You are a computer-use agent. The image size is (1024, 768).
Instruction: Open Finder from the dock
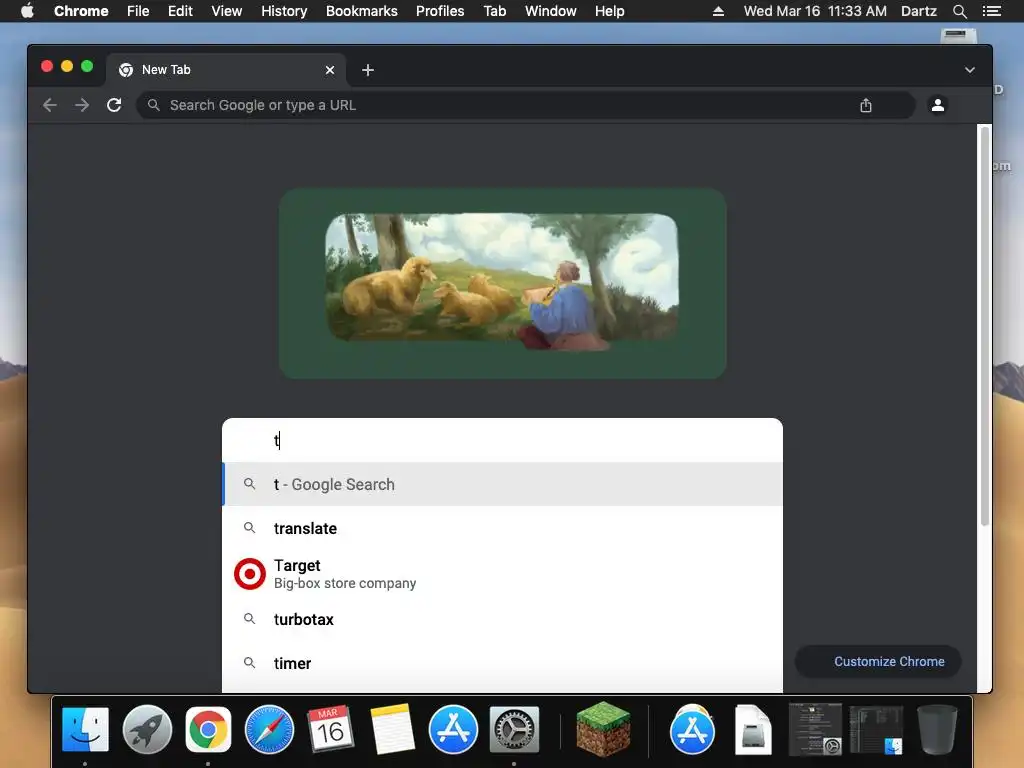click(x=85, y=729)
